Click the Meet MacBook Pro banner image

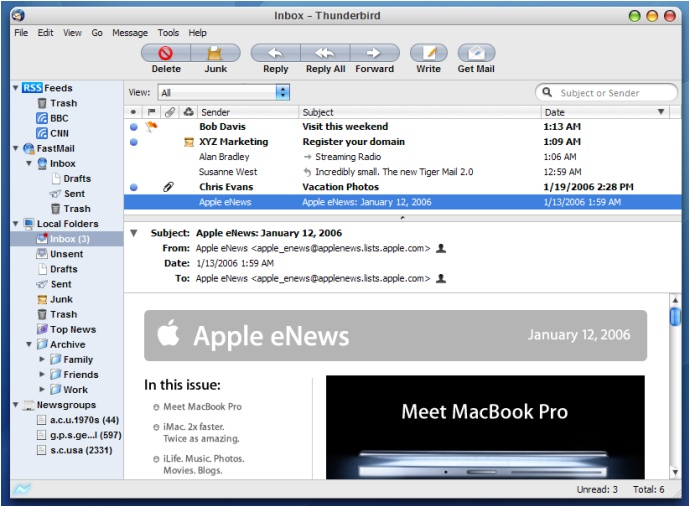(x=485, y=427)
